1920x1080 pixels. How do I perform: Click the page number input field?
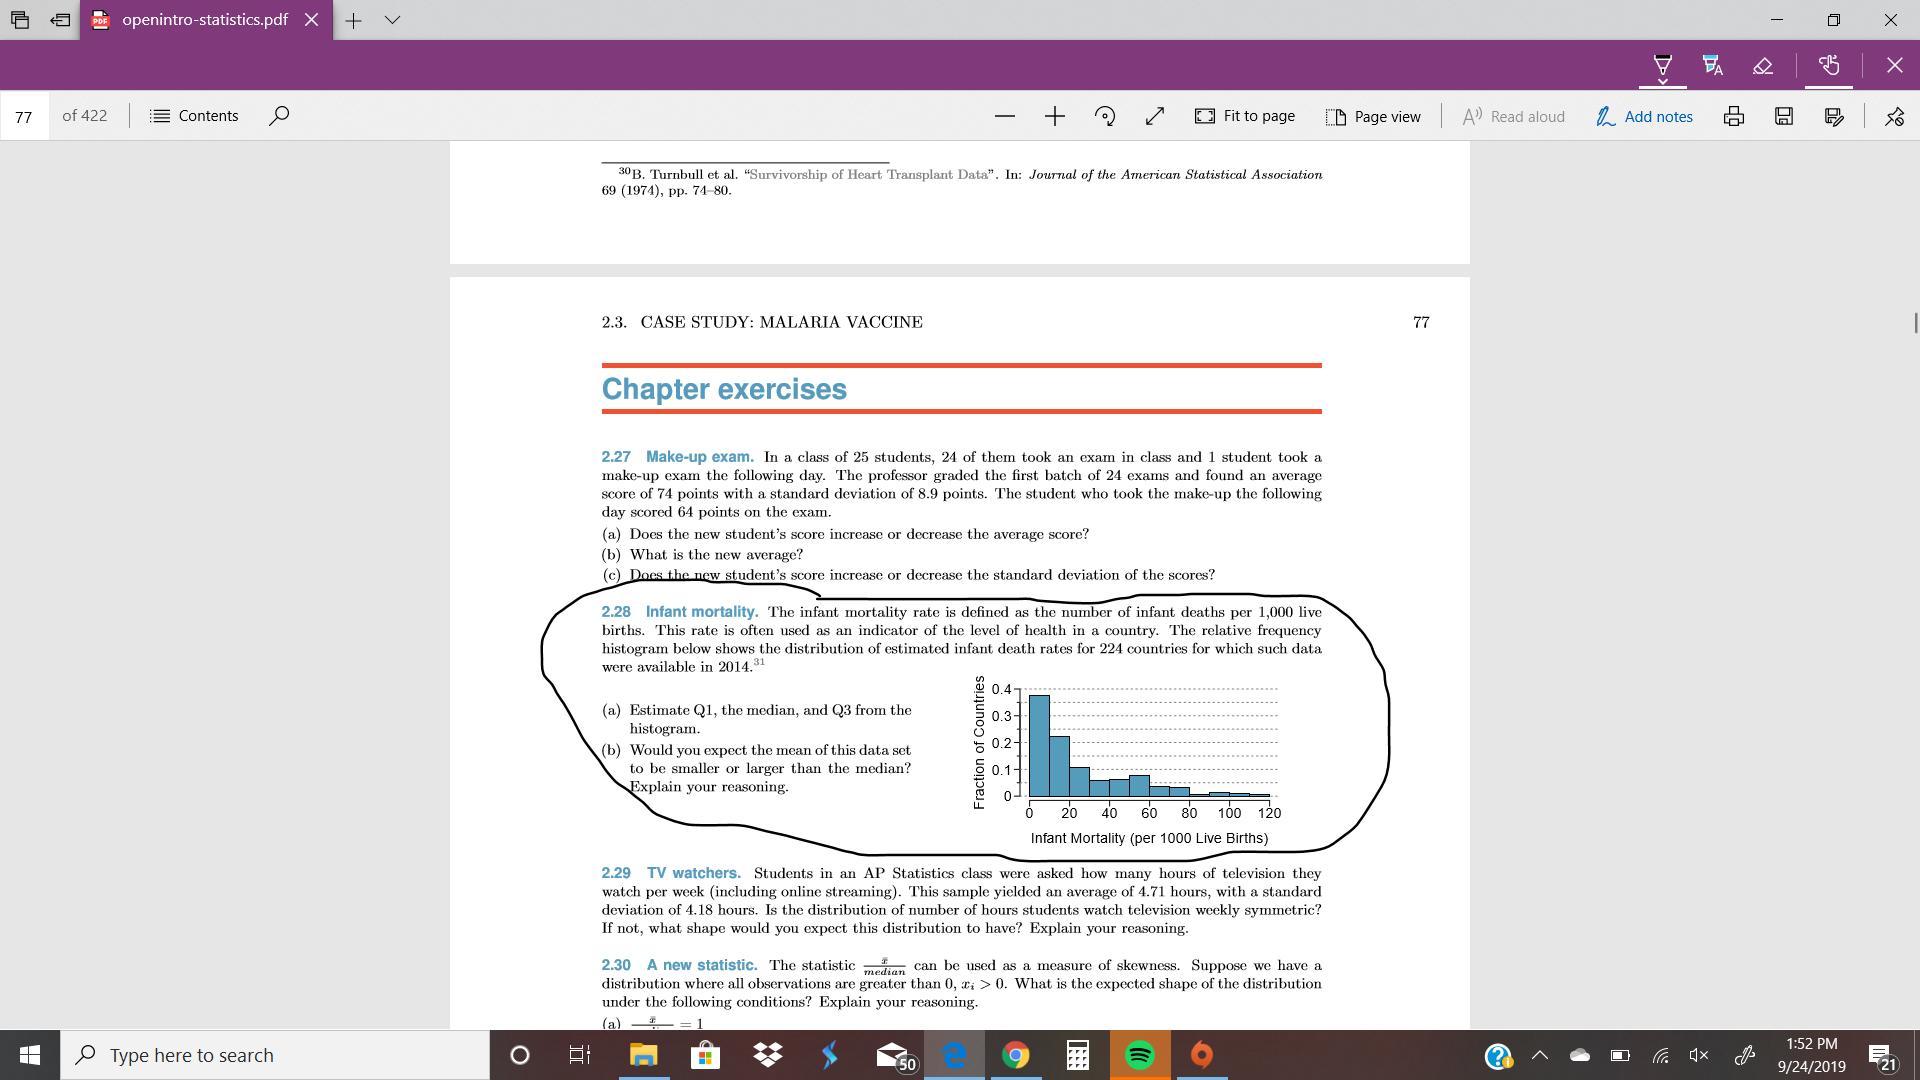(x=24, y=116)
